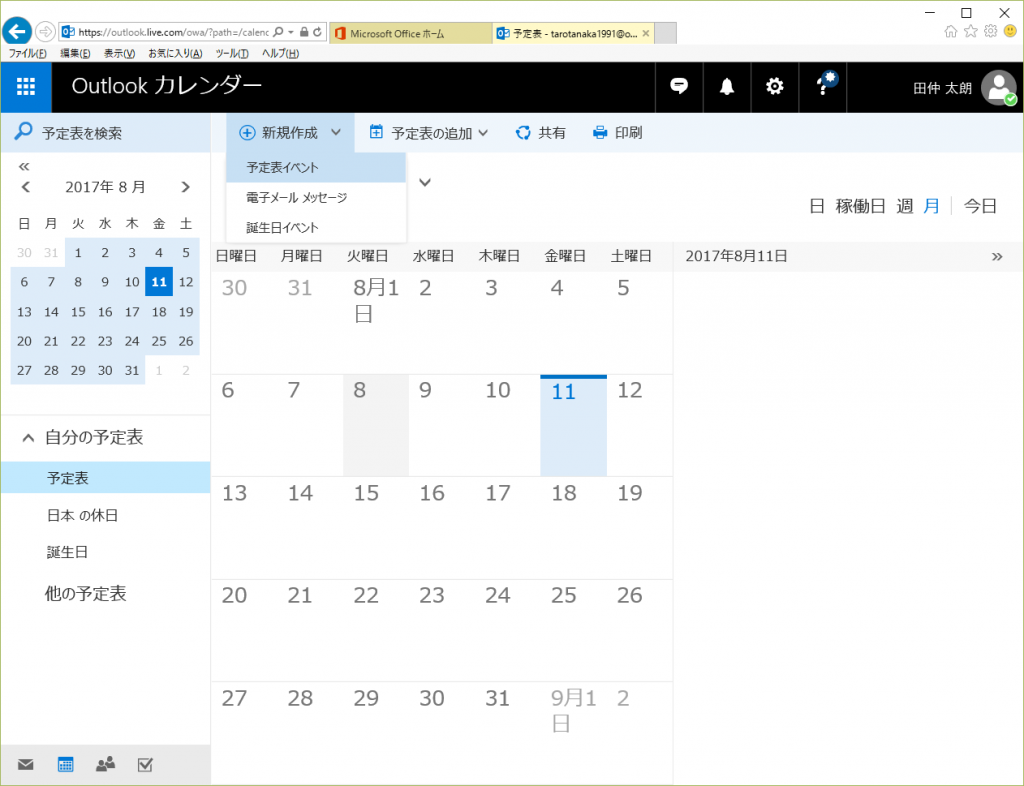
Task: Click 新規作成 button
Action: click(x=278, y=133)
